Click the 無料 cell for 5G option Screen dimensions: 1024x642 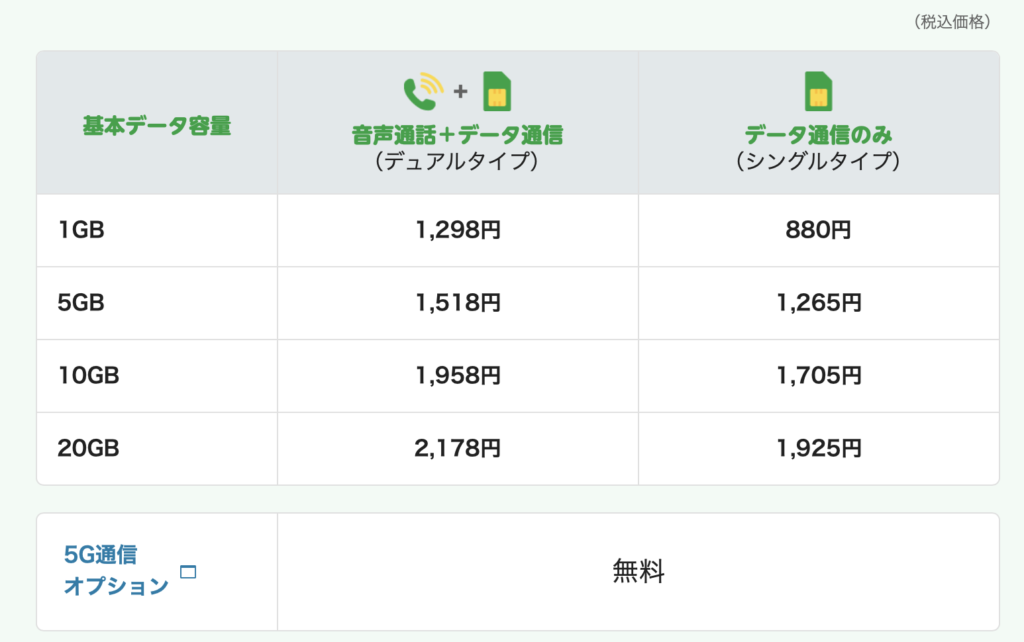click(x=638, y=572)
